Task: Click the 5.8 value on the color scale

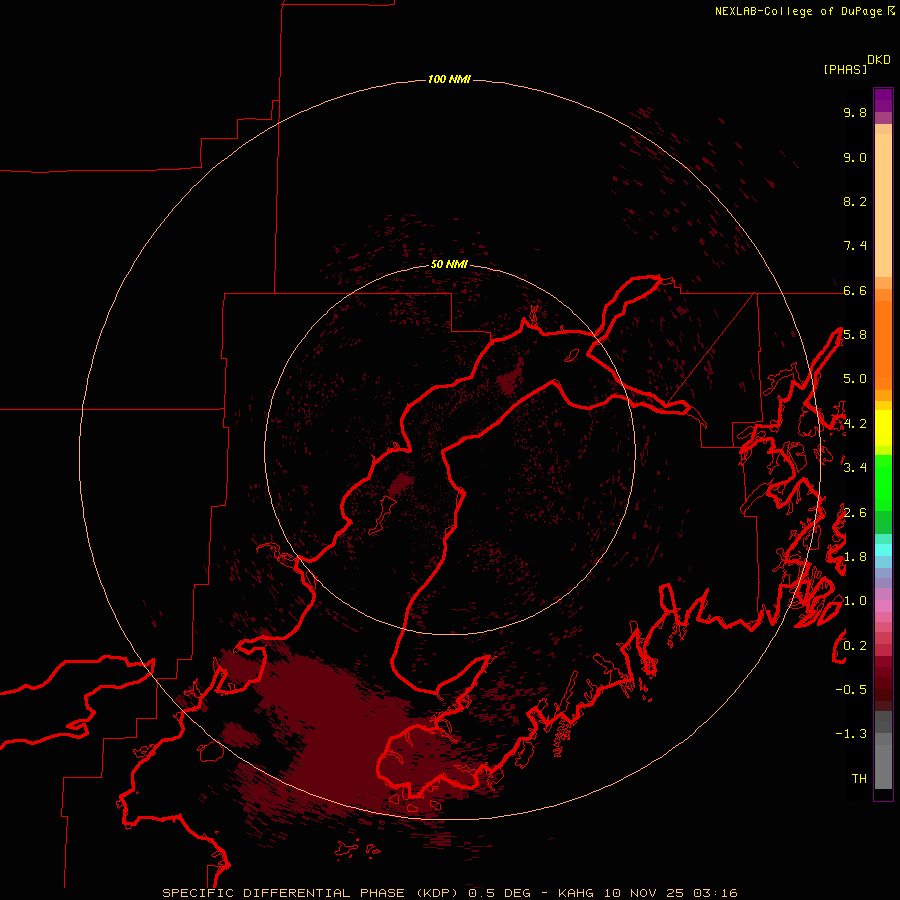Action: [855, 334]
